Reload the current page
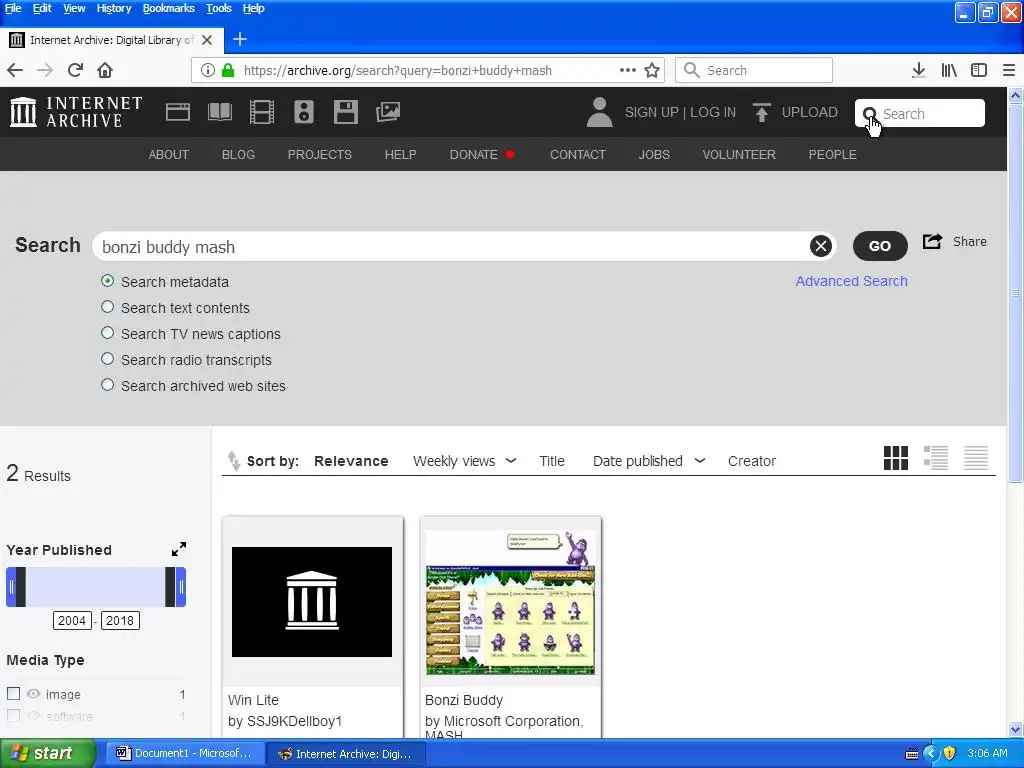Image resolution: width=1024 pixels, height=768 pixels. pos(75,70)
